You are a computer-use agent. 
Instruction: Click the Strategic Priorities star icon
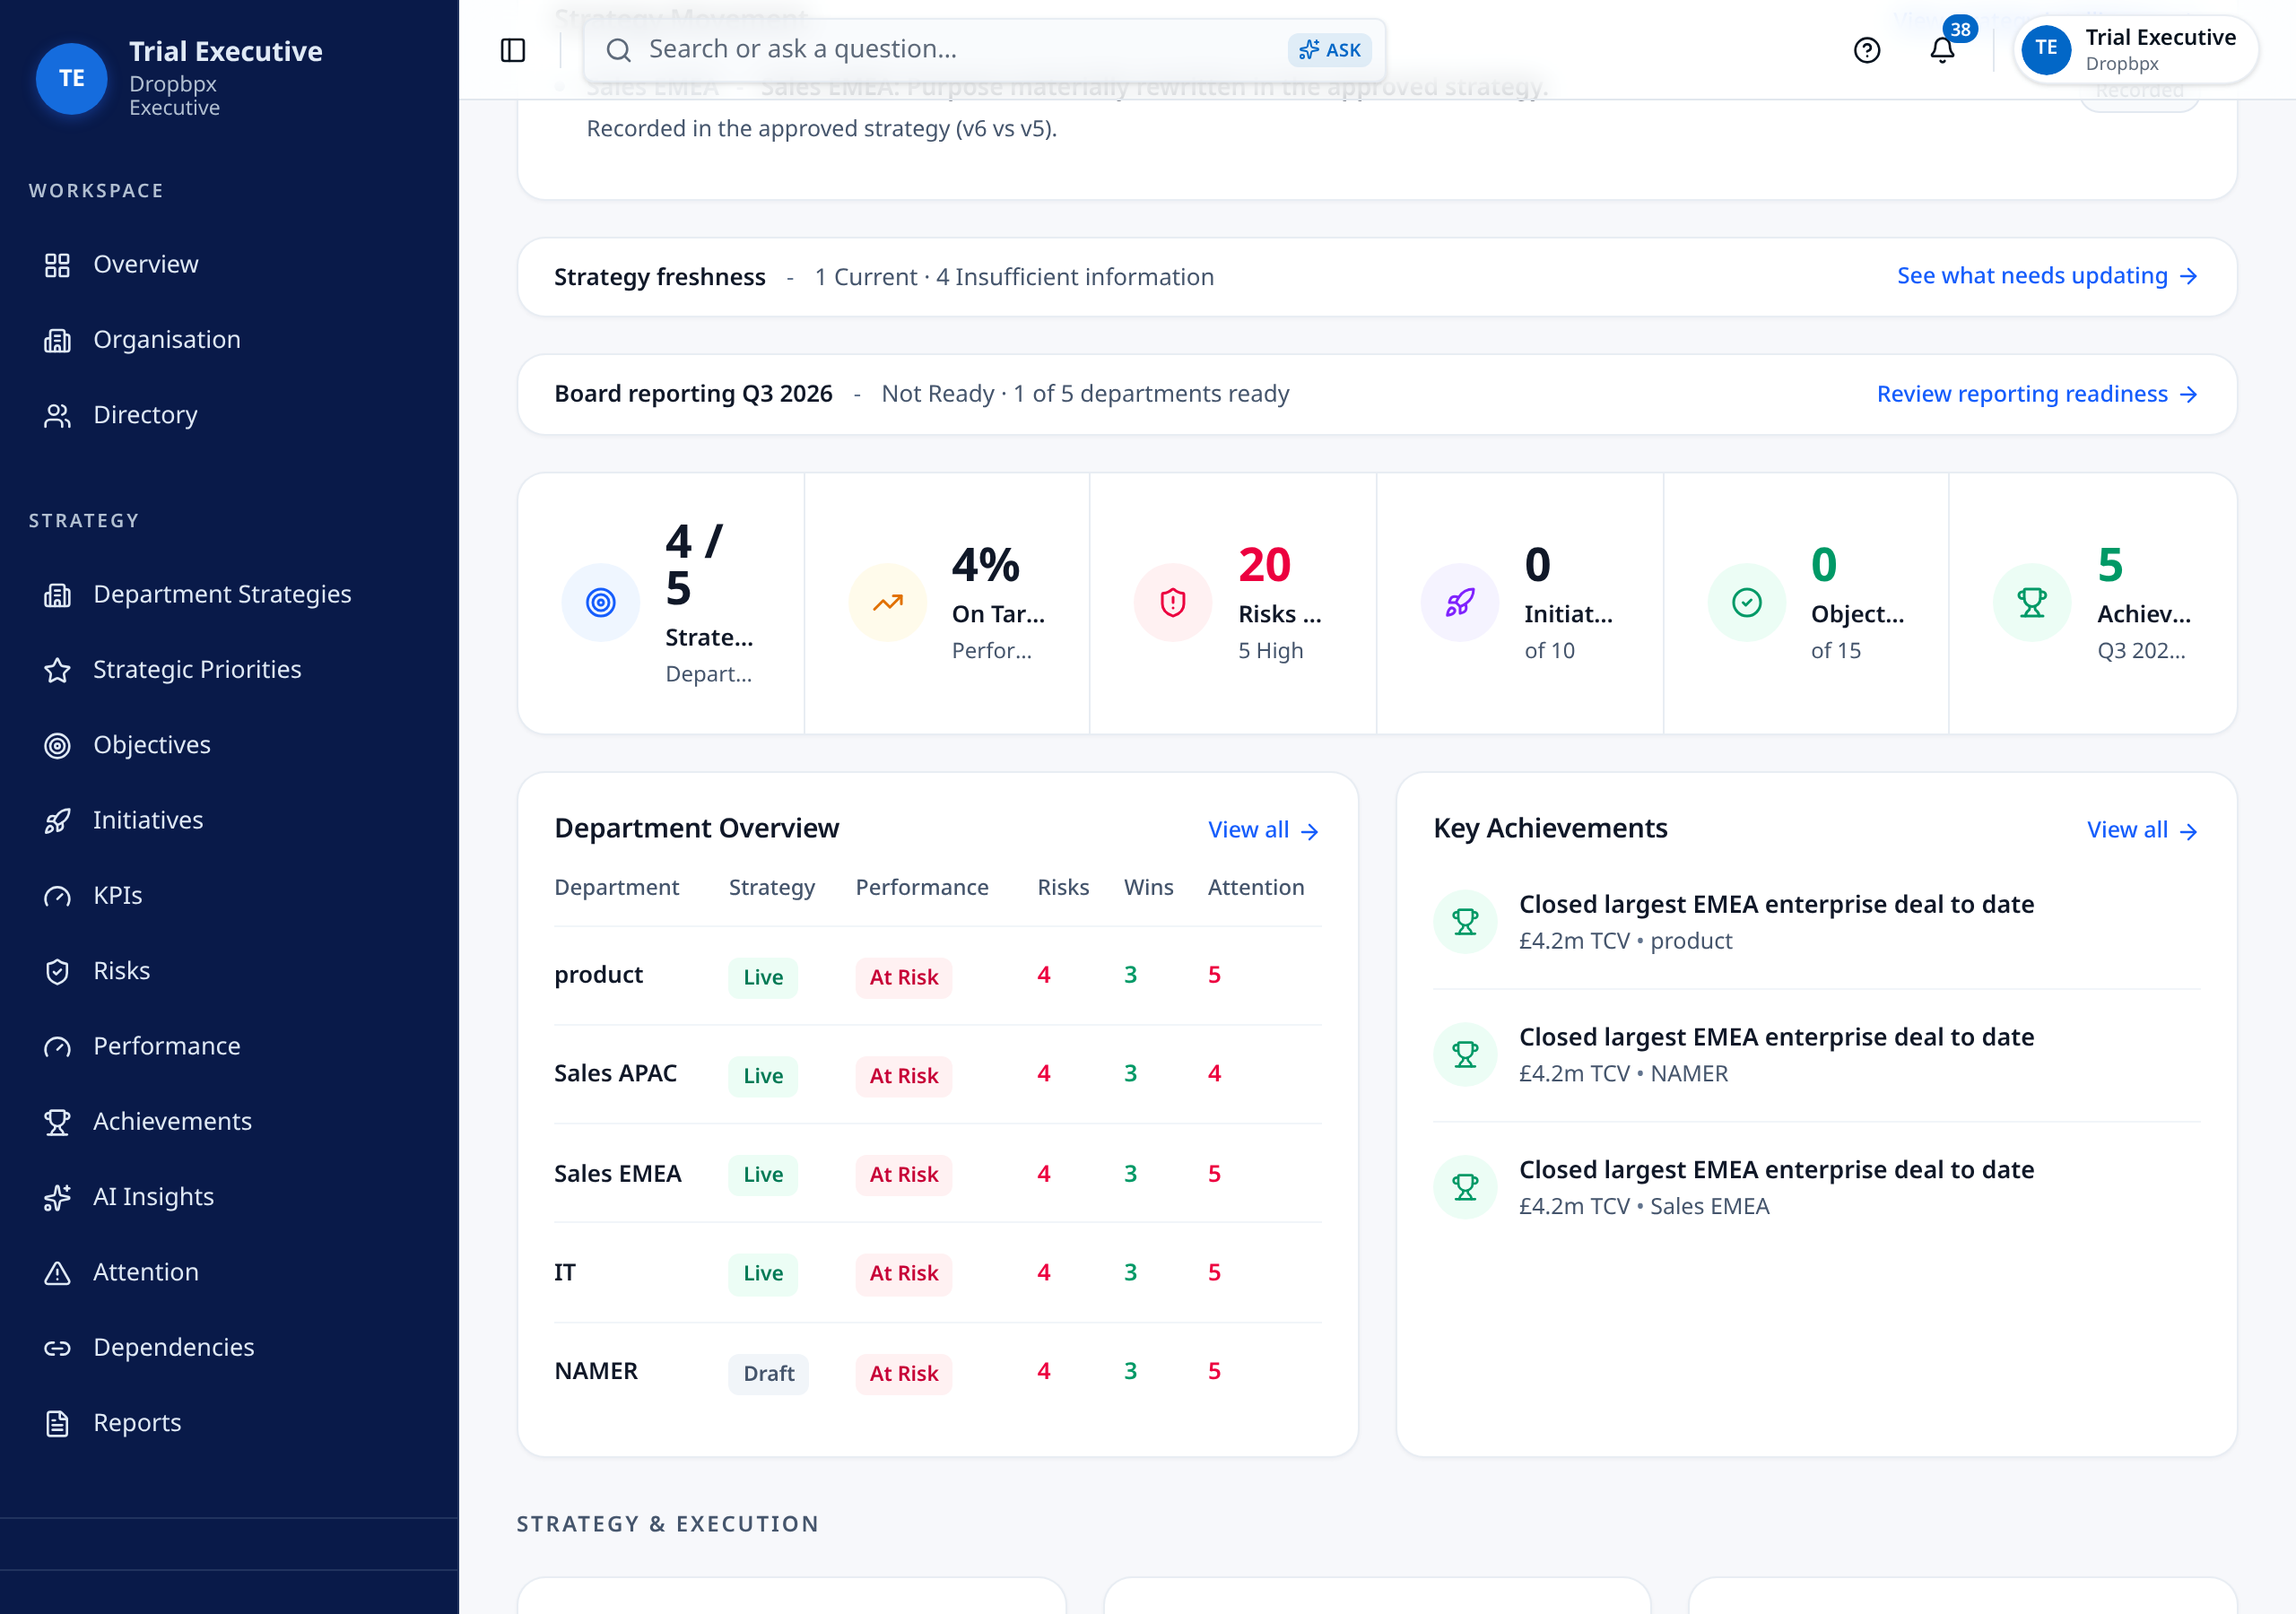tap(57, 670)
